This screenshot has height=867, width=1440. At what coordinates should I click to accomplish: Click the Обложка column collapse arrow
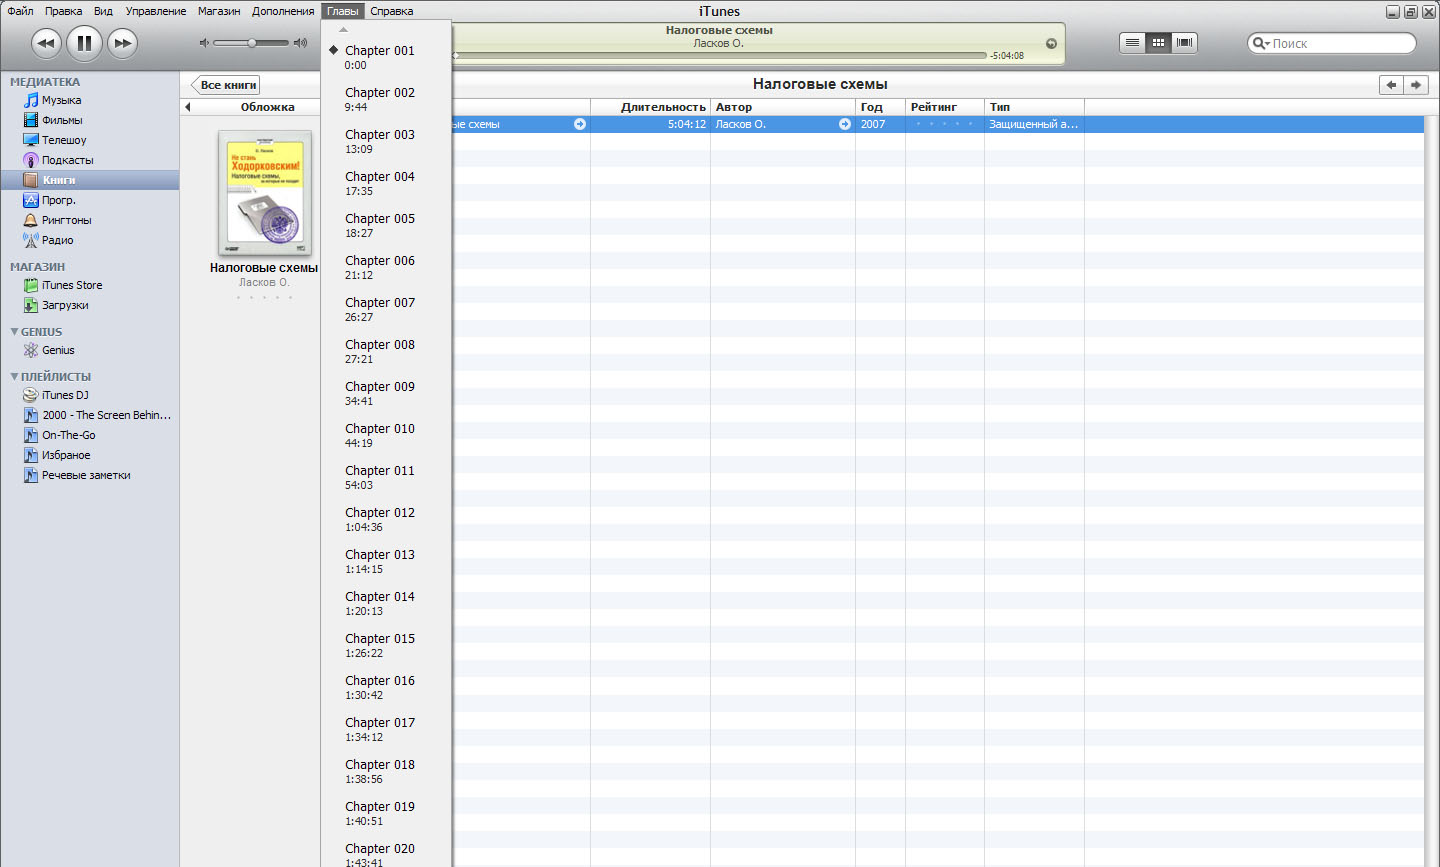click(187, 107)
